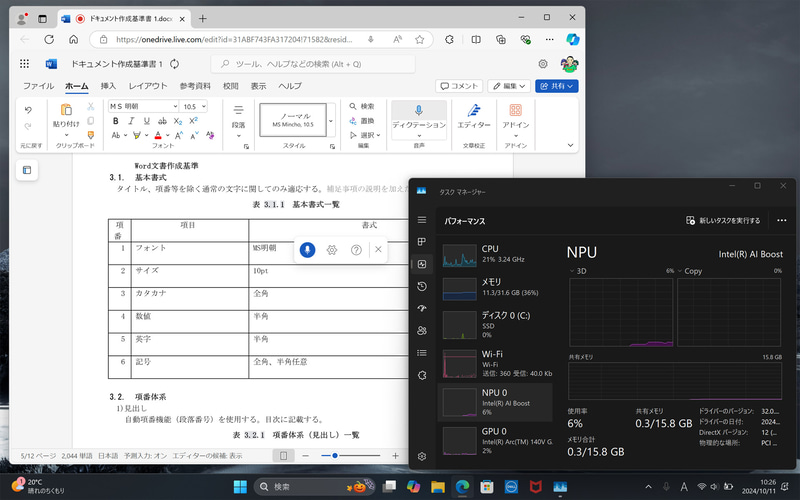The image size is (800, 500).
Task: Open the 共有 share dropdown
Action: 557,86
